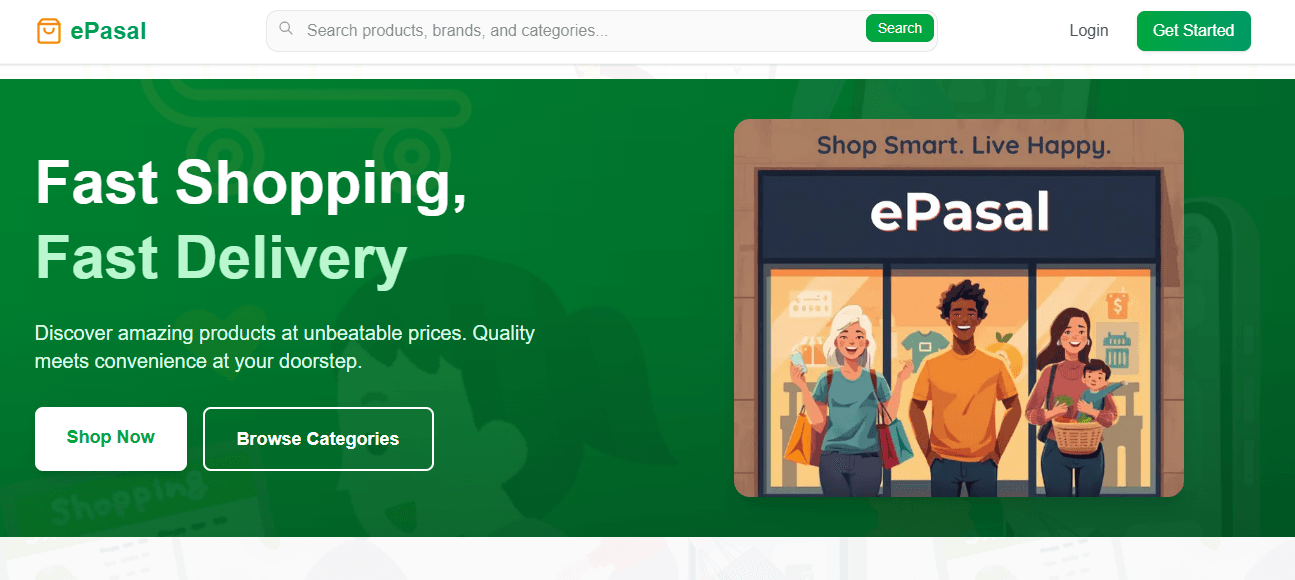Image resolution: width=1295 pixels, height=580 pixels.
Task: Click the Discover amazing products description
Action: click(x=285, y=347)
